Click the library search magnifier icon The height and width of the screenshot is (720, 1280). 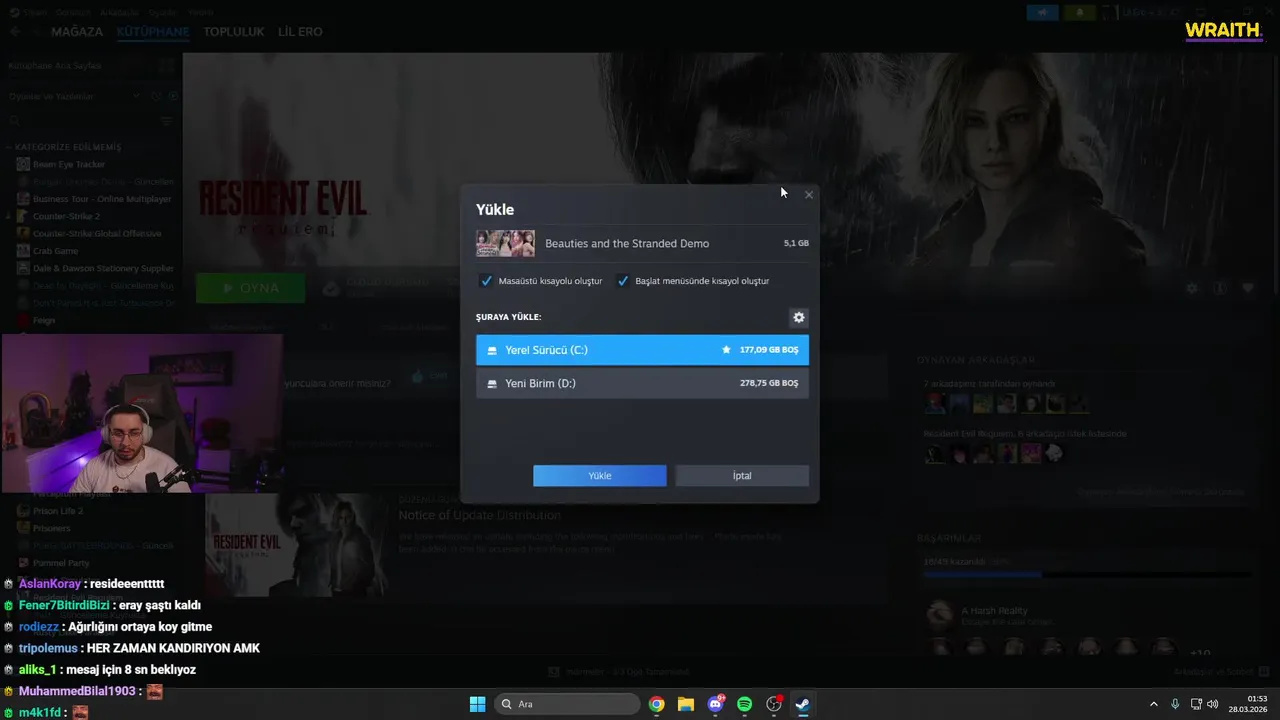[x=14, y=121]
